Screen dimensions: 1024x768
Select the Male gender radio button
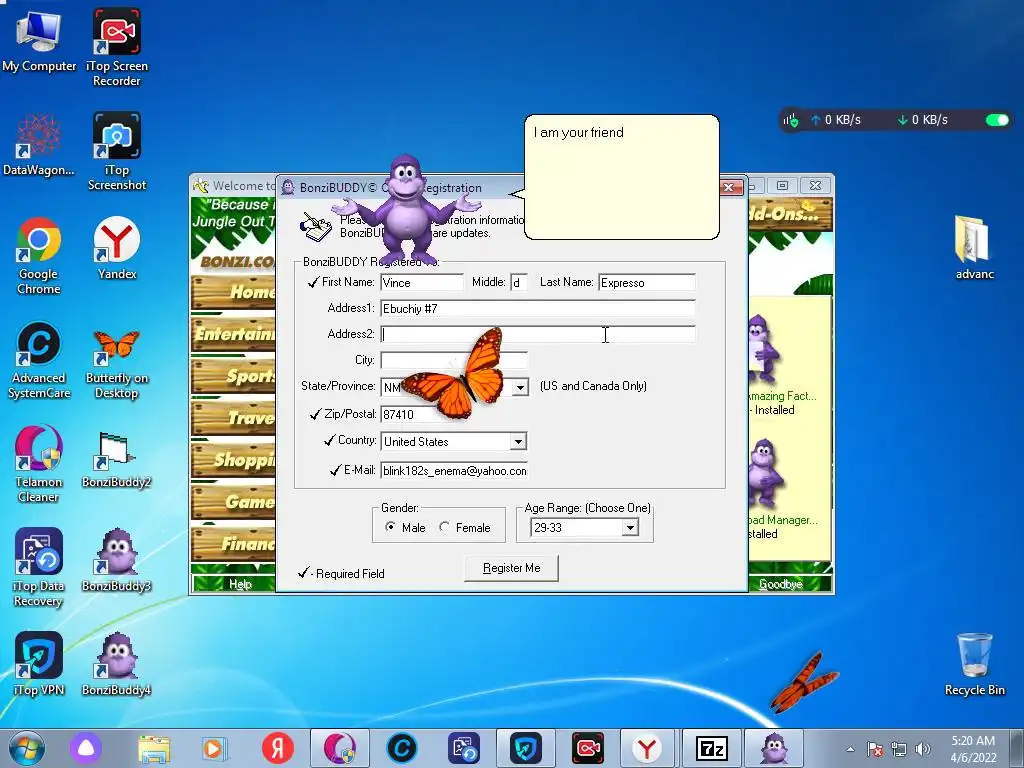click(x=390, y=527)
